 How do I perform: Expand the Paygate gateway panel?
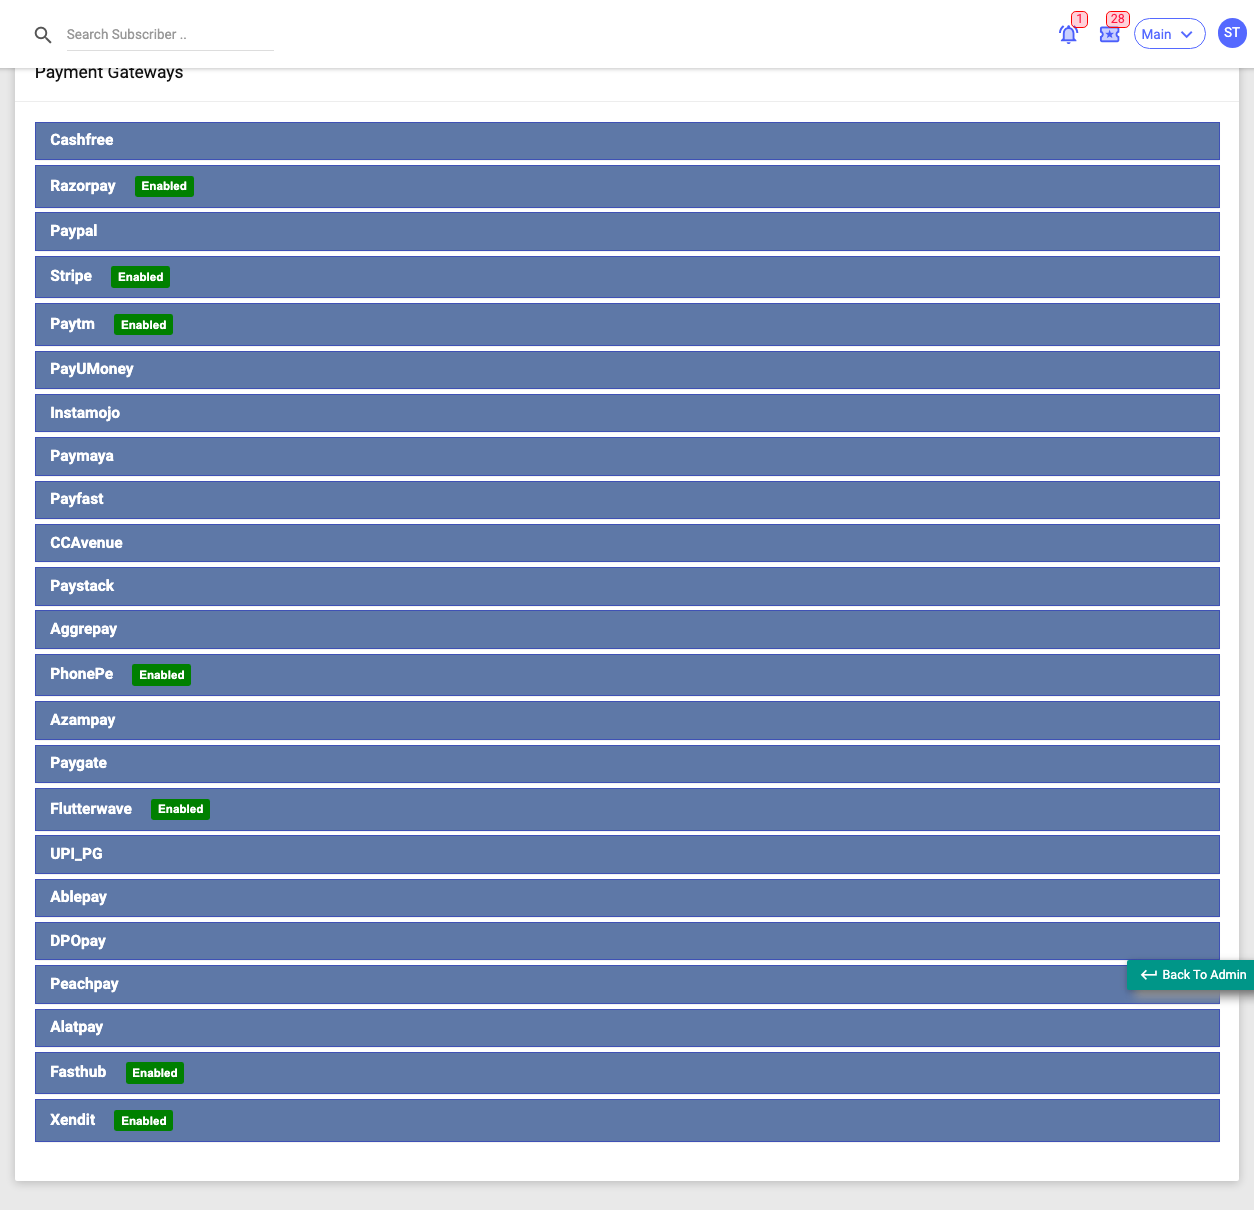[627, 763]
